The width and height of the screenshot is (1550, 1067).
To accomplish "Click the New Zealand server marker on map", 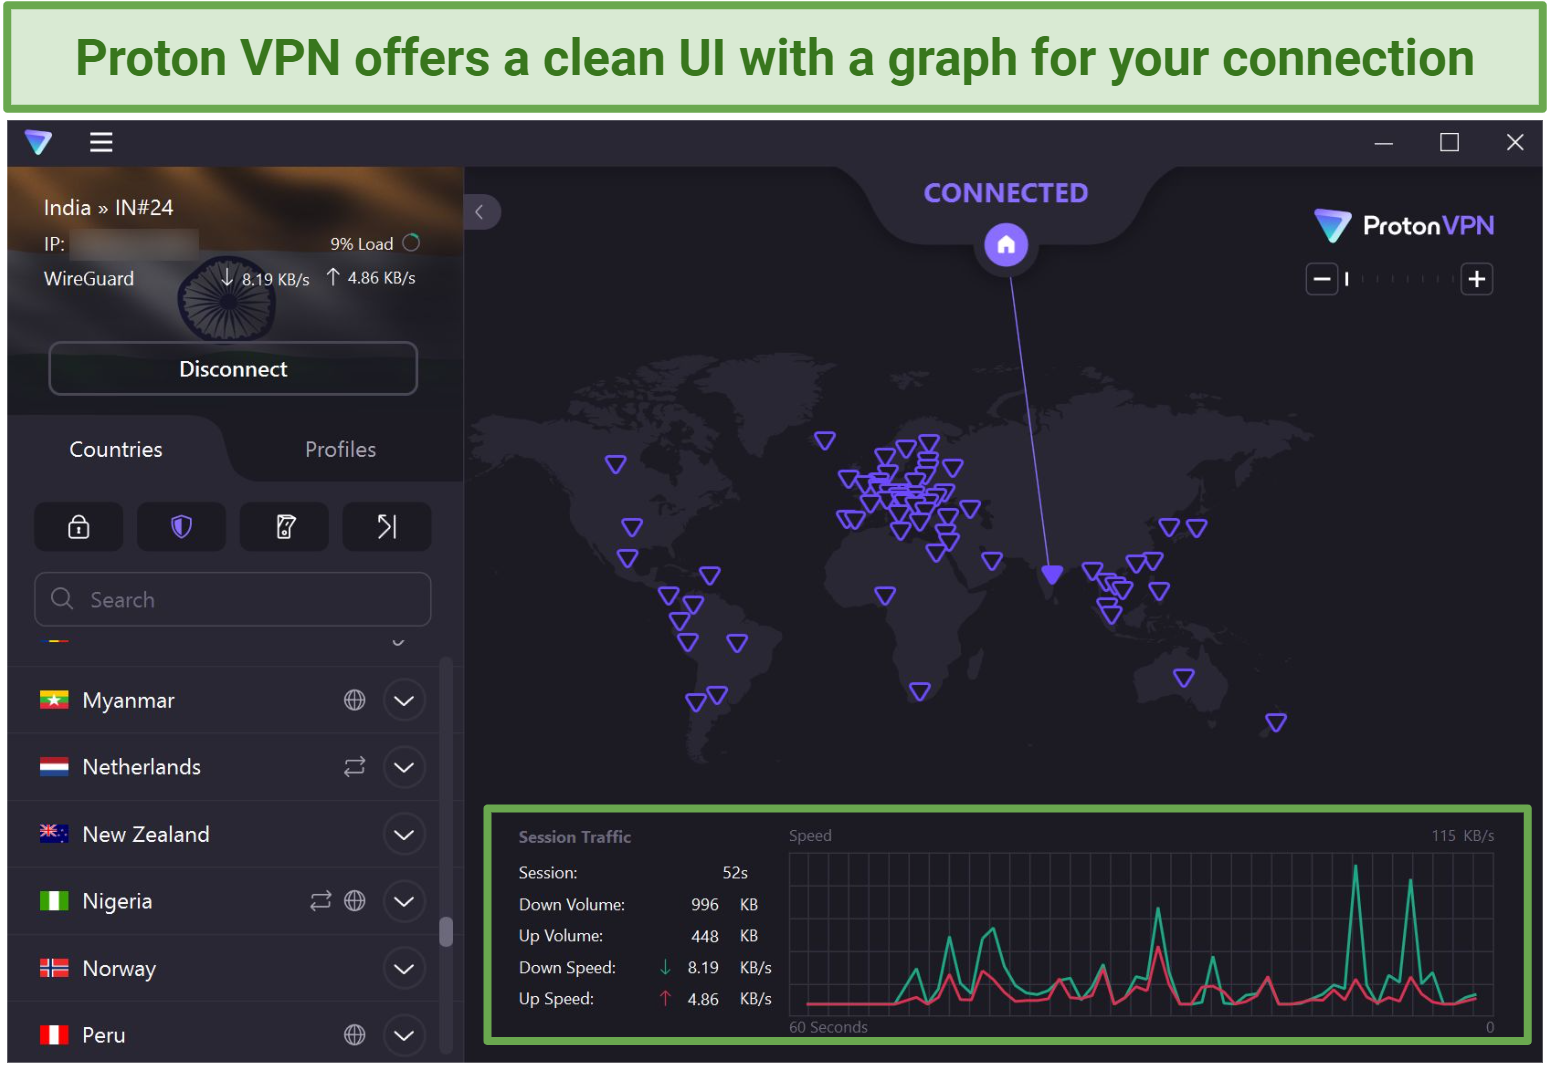I will (x=1276, y=722).
